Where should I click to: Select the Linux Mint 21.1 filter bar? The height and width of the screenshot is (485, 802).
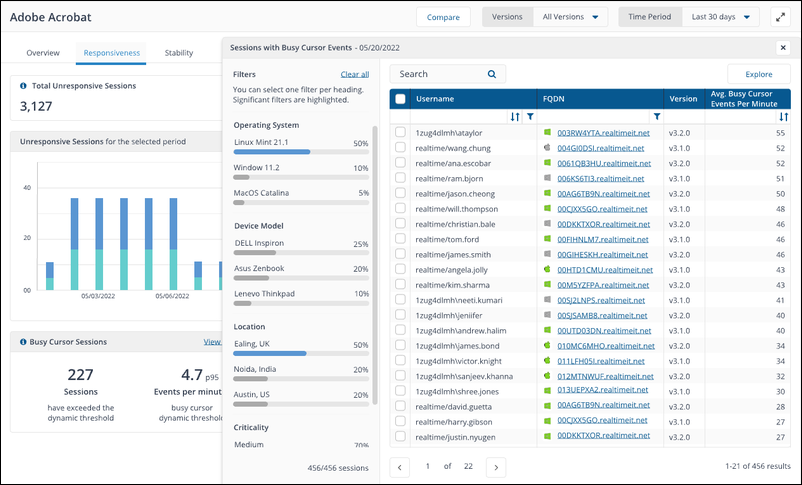tap(301, 152)
